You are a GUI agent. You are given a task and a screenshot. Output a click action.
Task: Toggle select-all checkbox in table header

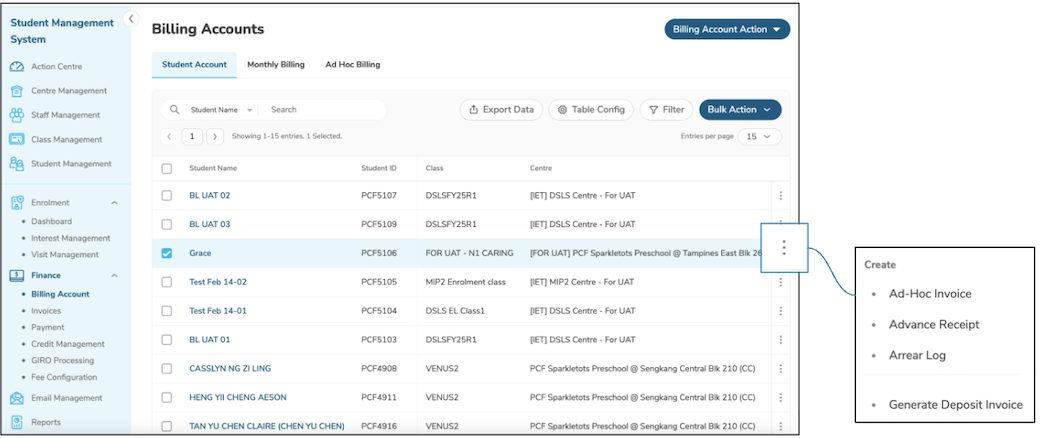coord(167,169)
